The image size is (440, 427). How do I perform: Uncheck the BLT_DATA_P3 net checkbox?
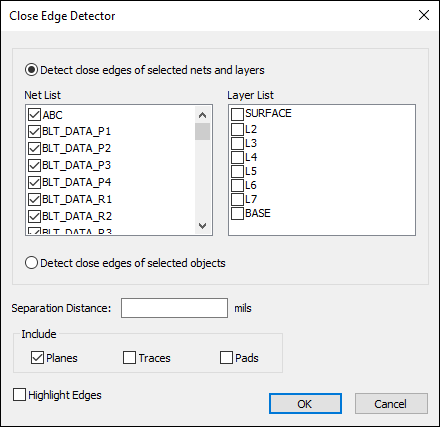(34, 165)
